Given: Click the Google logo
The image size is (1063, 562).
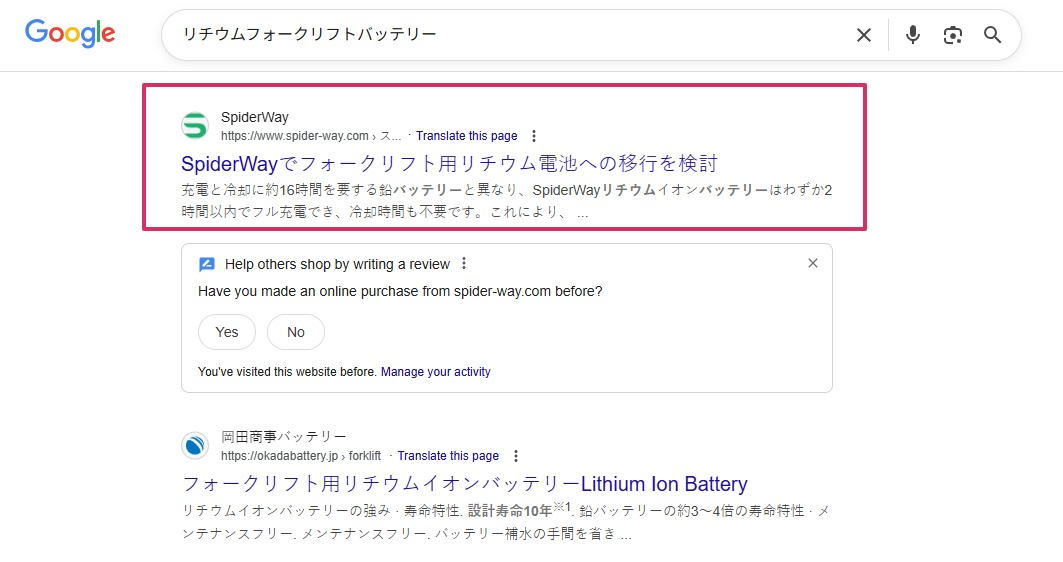Looking at the screenshot, I should pyautogui.click(x=70, y=33).
